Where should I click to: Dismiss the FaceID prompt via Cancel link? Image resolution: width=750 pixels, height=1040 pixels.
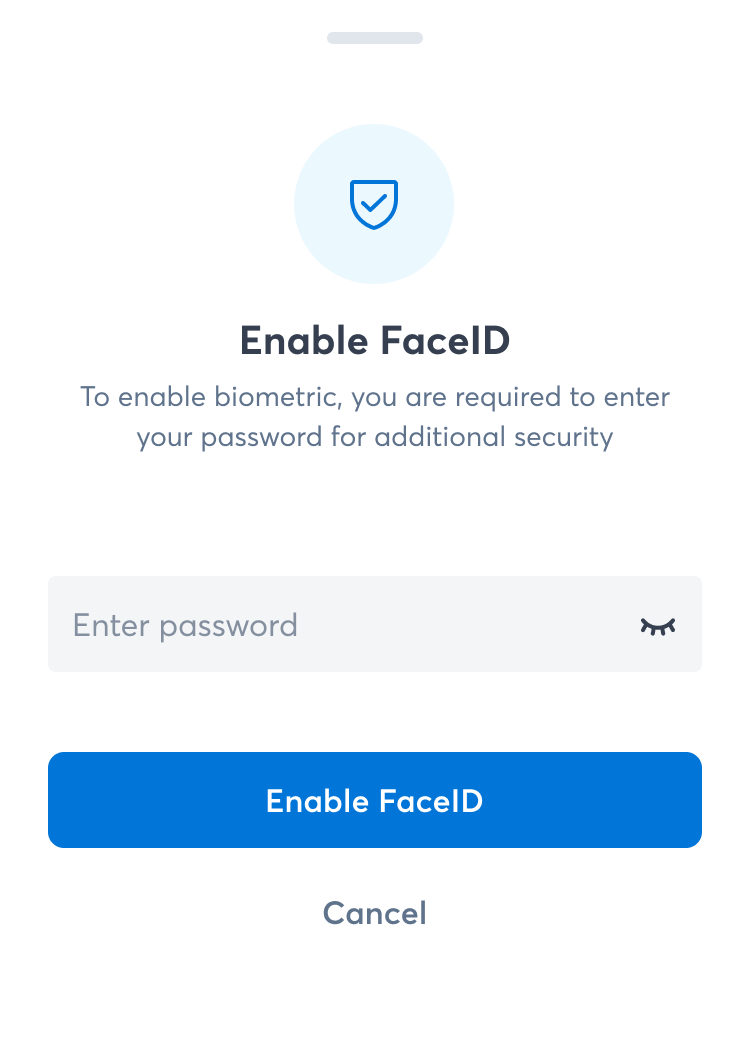pyautogui.click(x=374, y=912)
